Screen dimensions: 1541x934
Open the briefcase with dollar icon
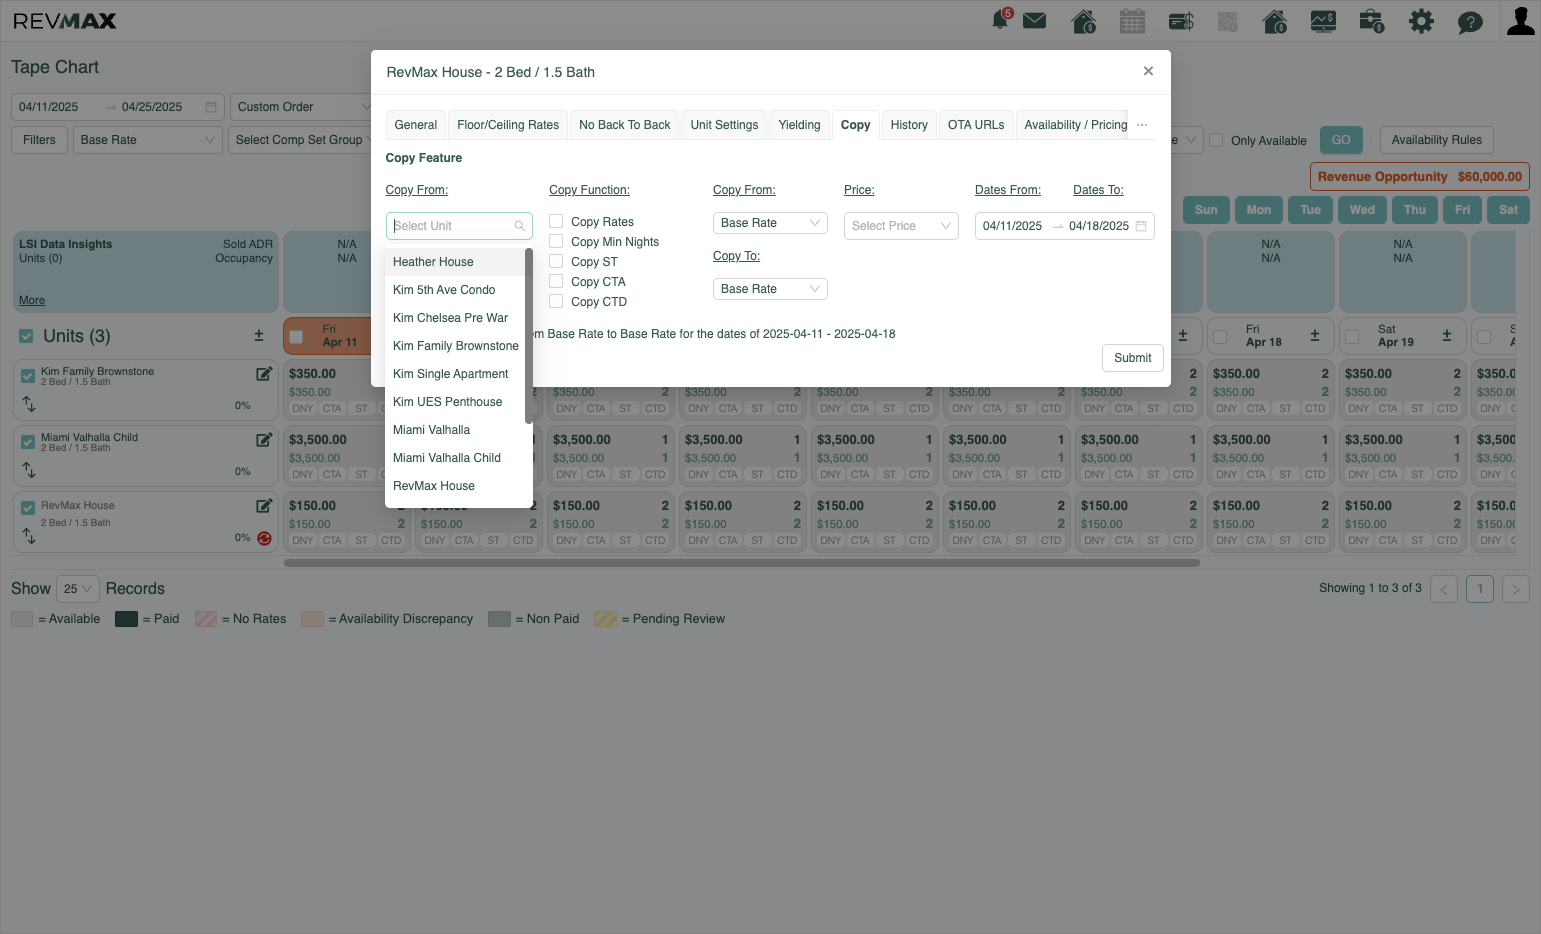pos(1372,21)
